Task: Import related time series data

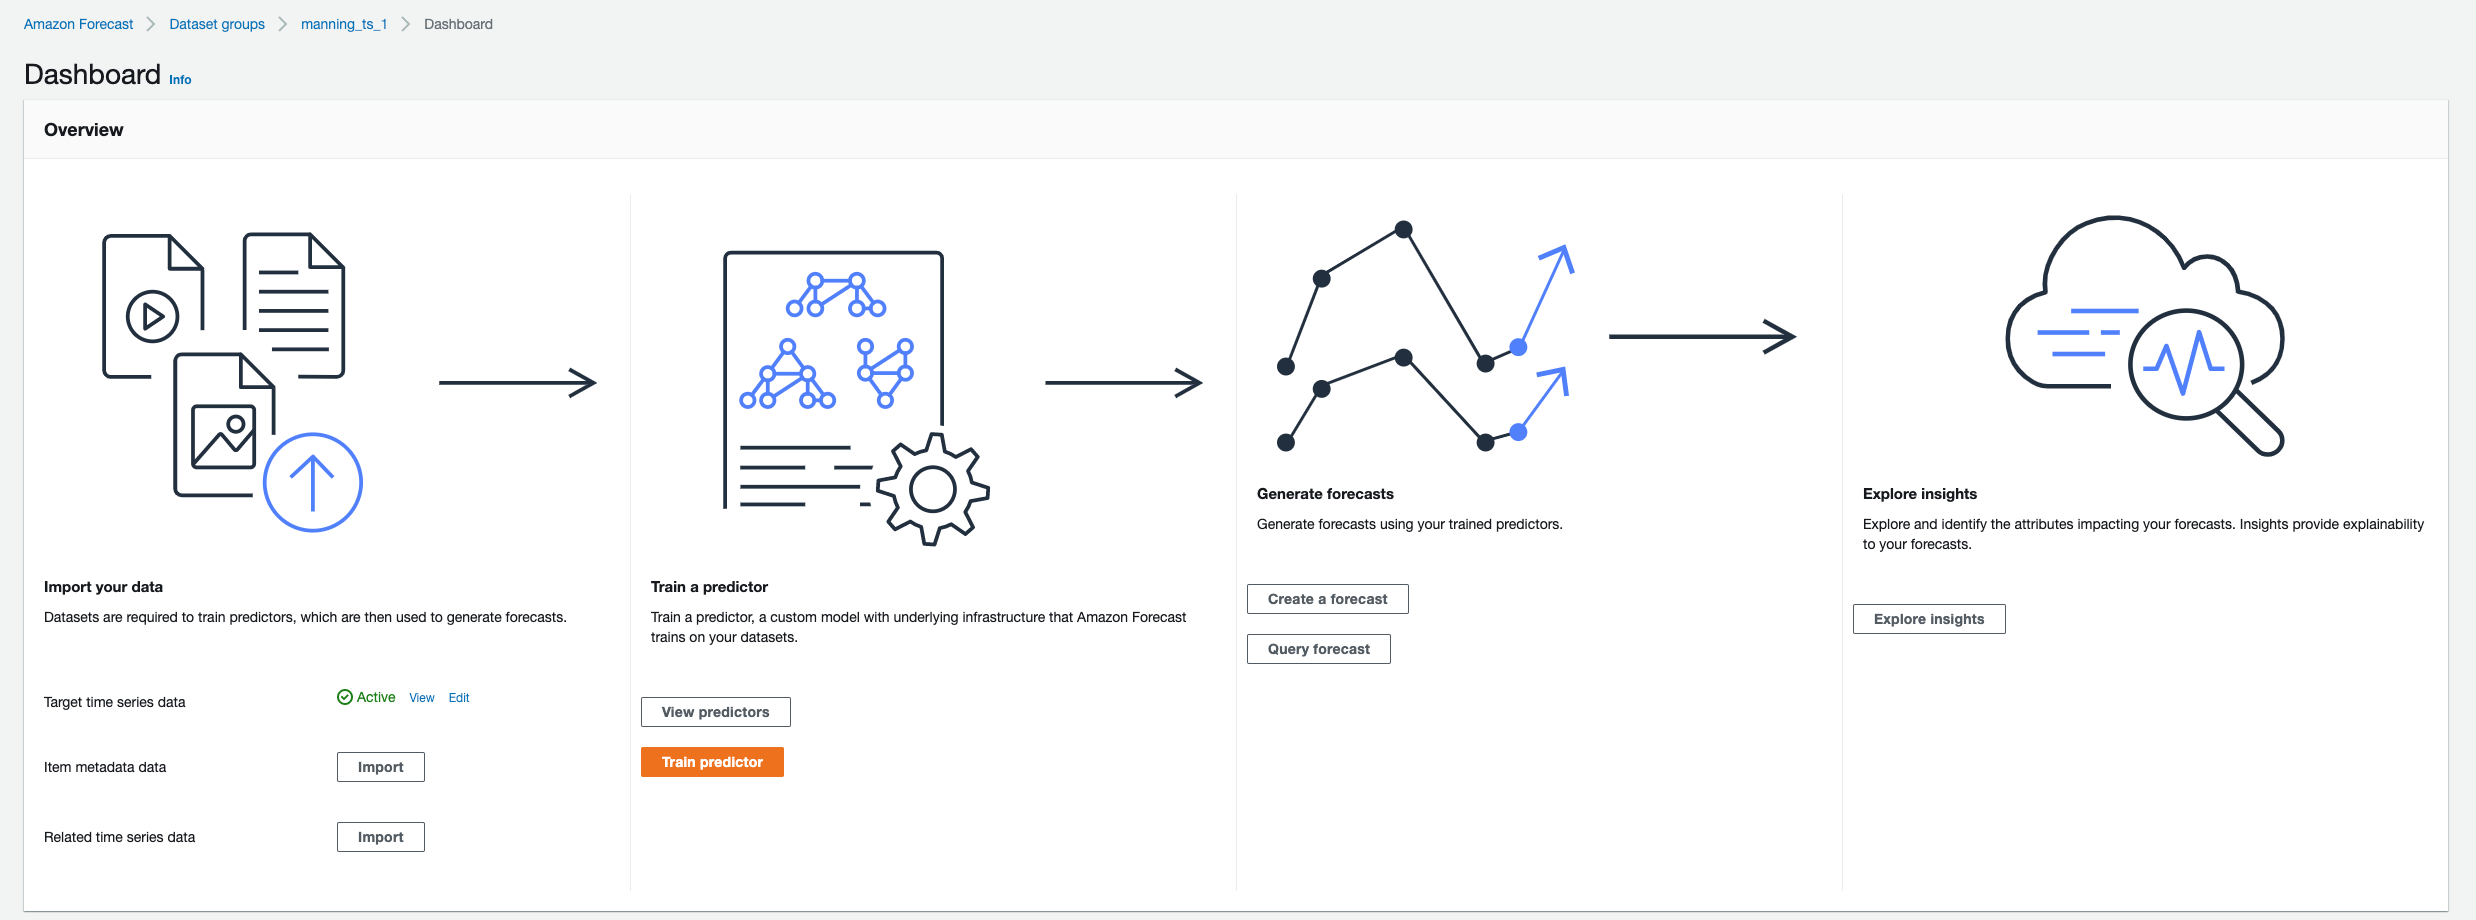Action: point(380,837)
